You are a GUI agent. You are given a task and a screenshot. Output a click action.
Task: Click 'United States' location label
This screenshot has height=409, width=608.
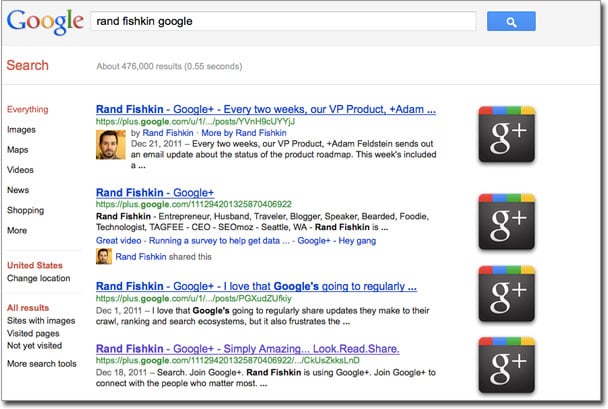click(35, 265)
